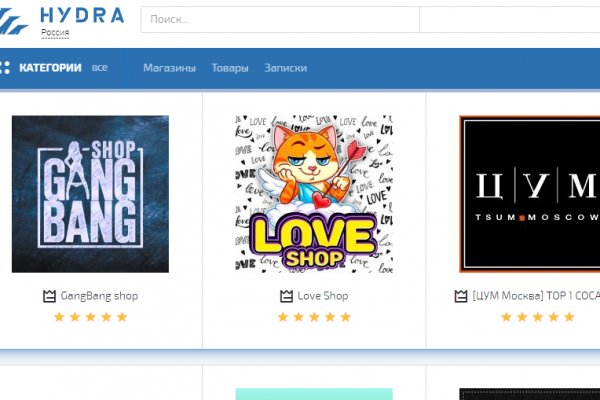Click crown icon beside Love Shop
600x400 pixels.
(287, 296)
